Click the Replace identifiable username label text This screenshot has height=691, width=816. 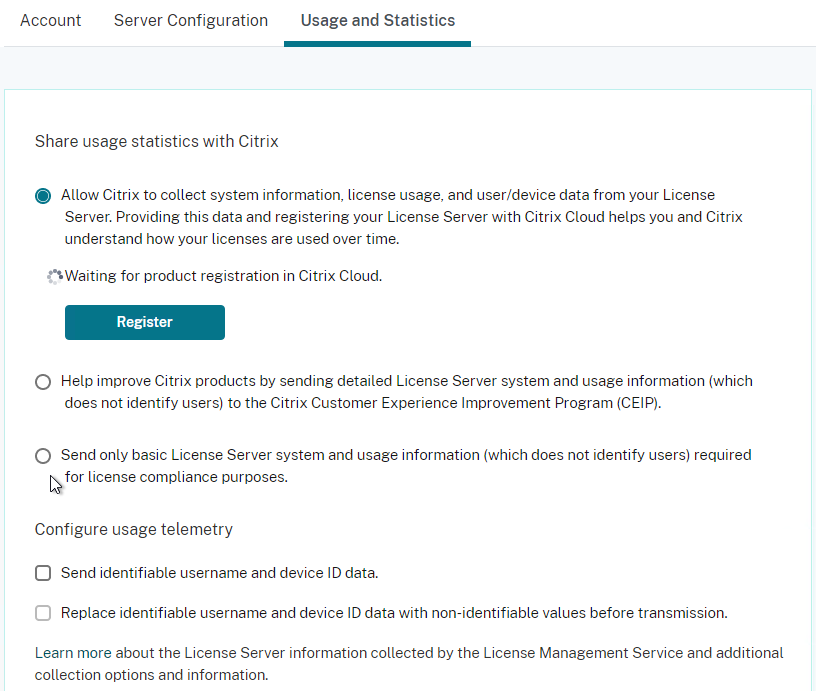point(394,613)
